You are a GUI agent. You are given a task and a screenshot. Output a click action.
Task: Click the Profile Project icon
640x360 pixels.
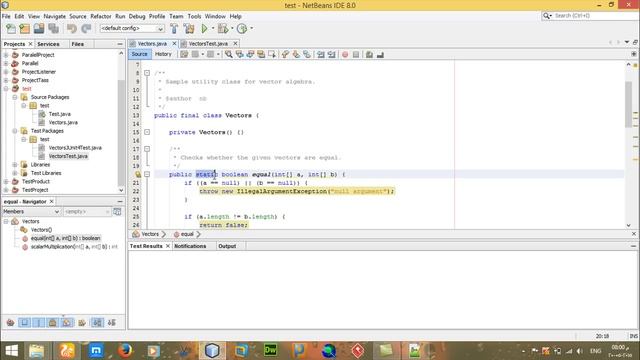pyautogui.click(x=242, y=29)
